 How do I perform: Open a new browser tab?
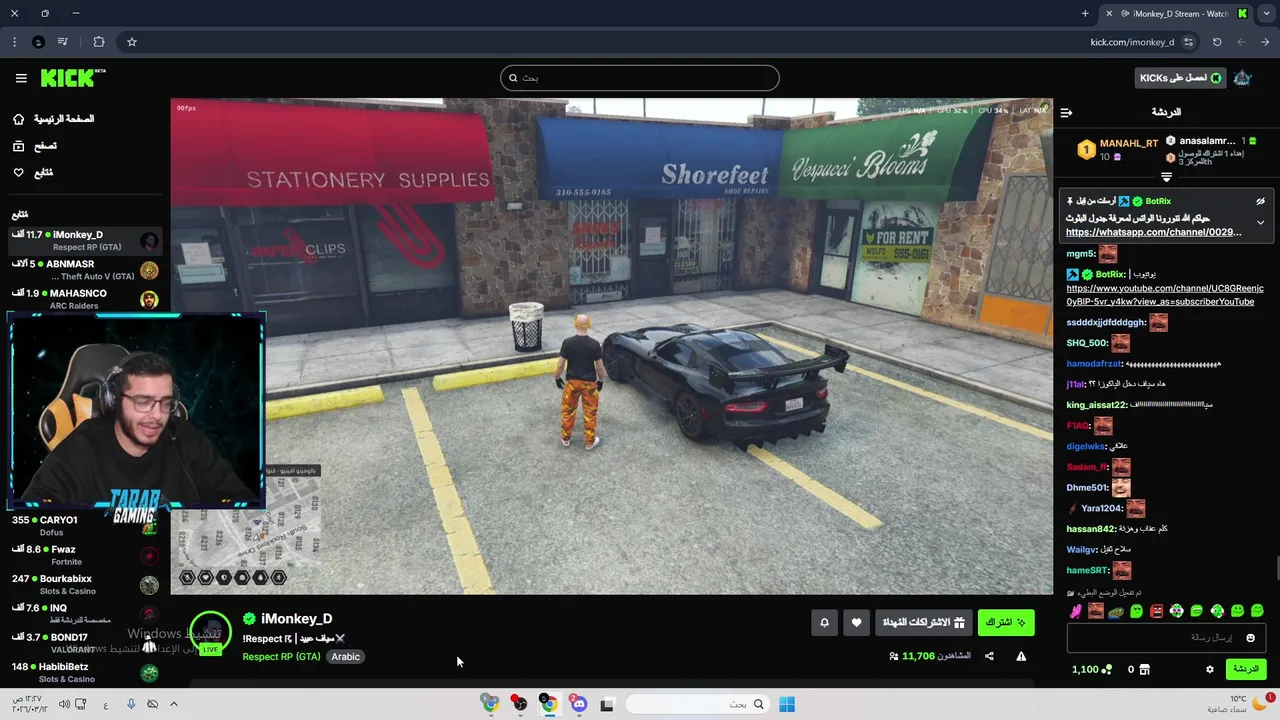click(x=1085, y=14)
